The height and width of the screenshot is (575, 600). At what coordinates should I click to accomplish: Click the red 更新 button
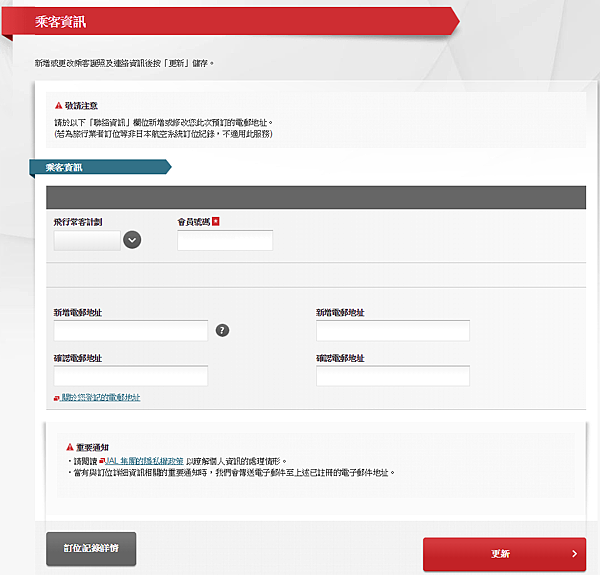[x=504, y=554]
